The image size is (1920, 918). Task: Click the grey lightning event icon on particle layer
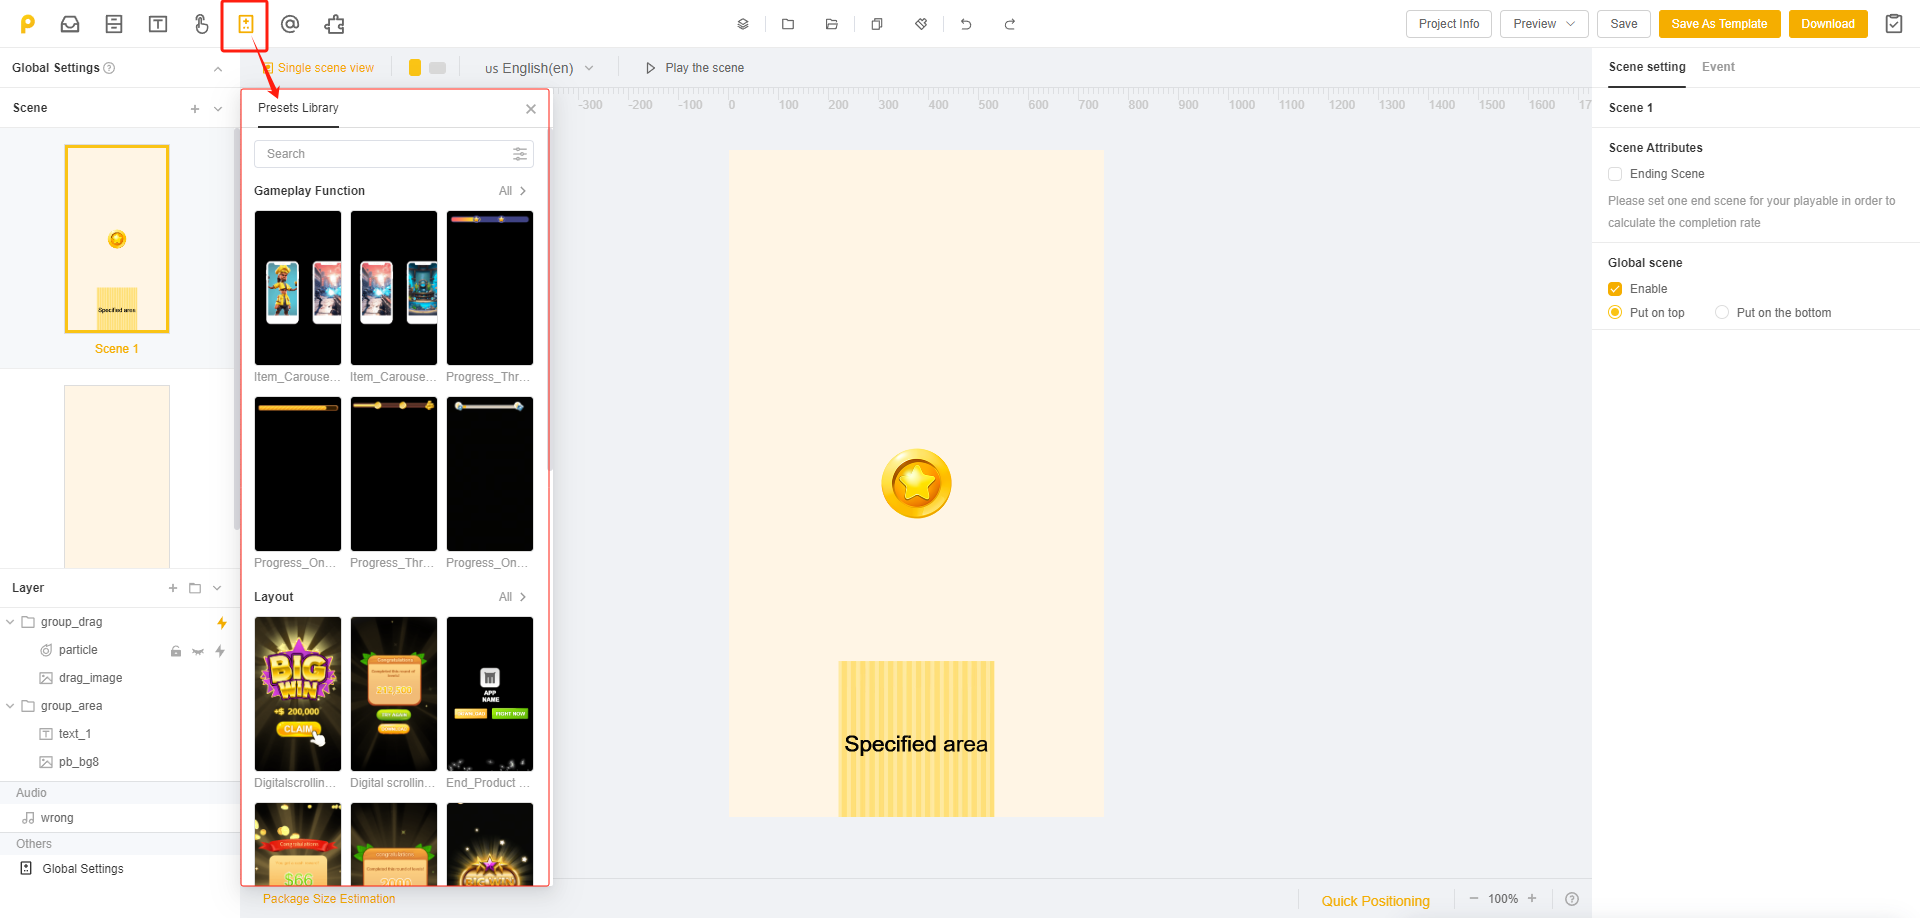pyautogui.click(x=220, y=651)
